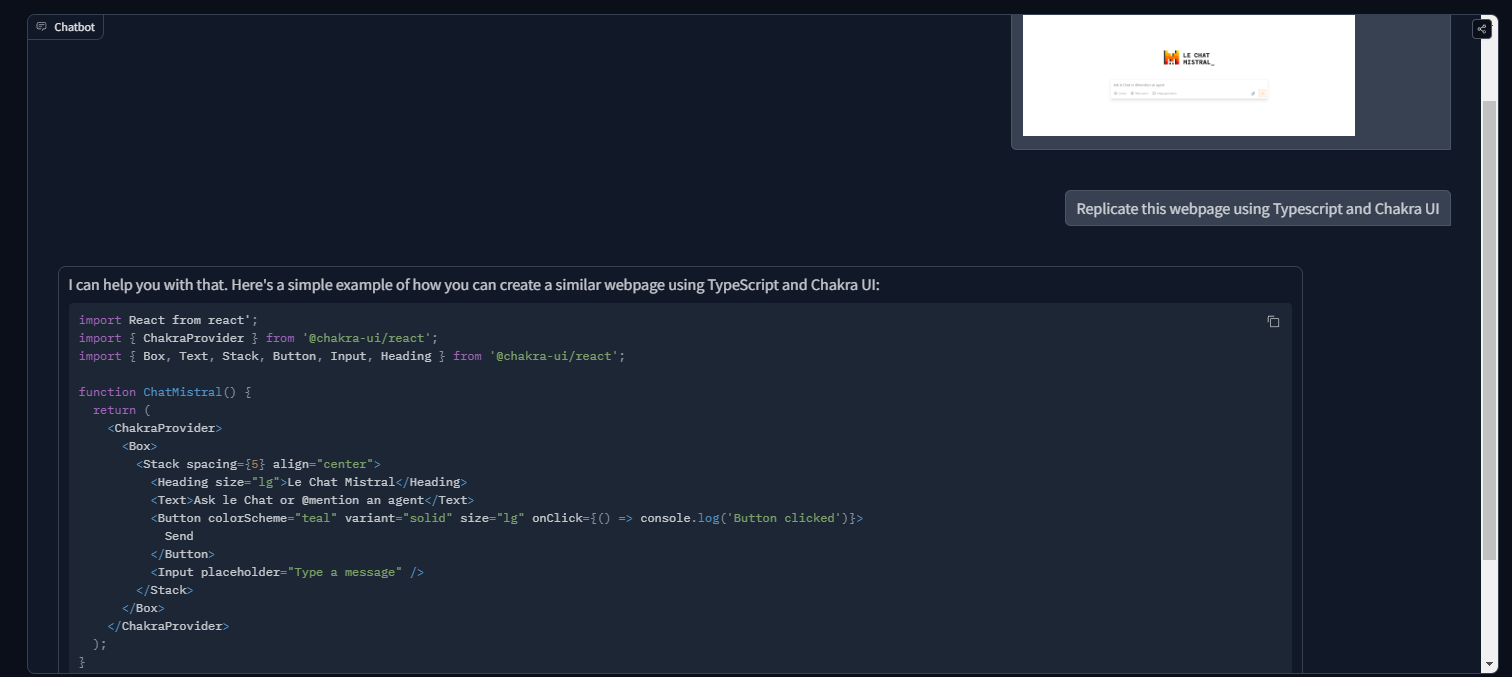The width and height of the screenshot is (1512, 677).
Task: Select the paperclip attachment icon in the thumbnail
Action: (1253, 93)
